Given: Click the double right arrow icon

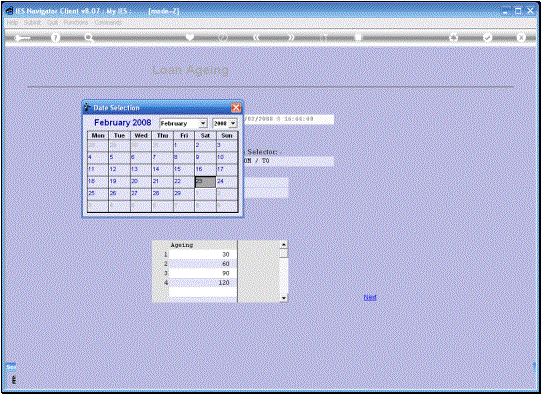Looking at the screenshot, I should [291, 38].
